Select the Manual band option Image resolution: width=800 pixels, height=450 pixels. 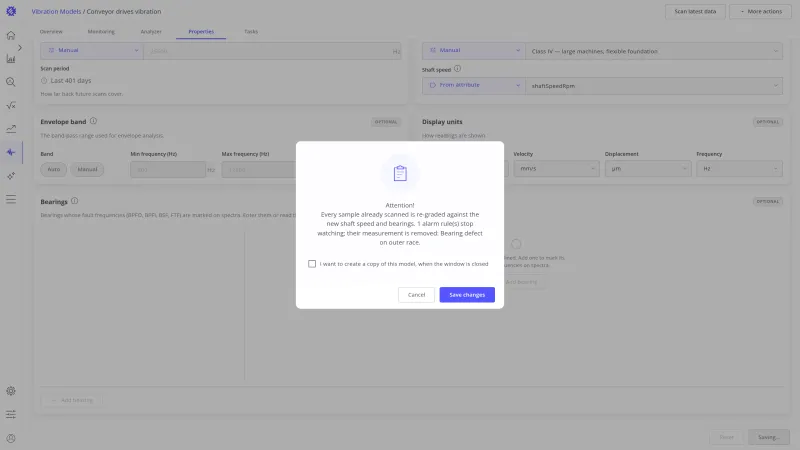pyautogui.click(x=87, y=169)
